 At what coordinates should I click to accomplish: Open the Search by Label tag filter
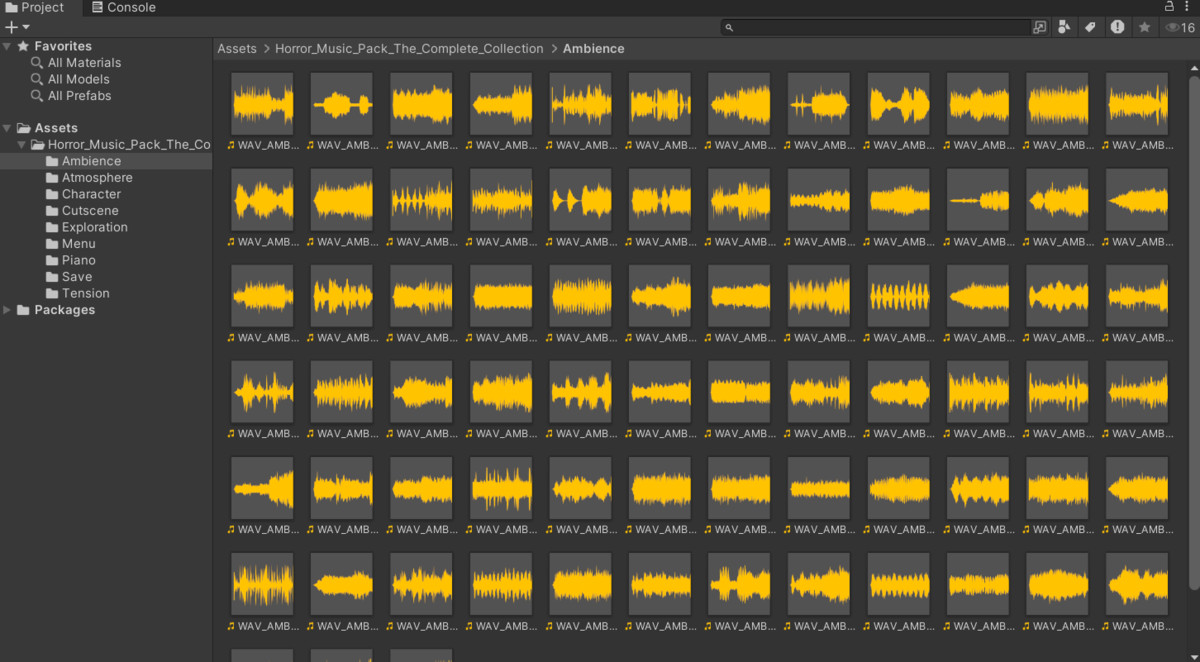1091,28
